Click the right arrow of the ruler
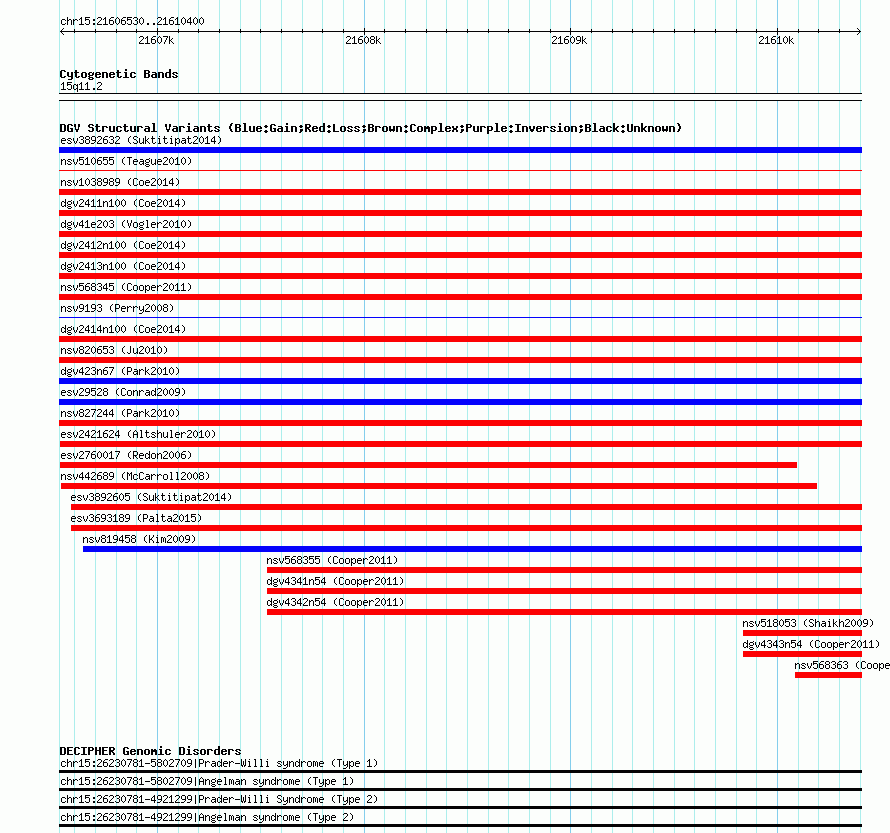Screen dimensions: 890x833 point(859,32)
